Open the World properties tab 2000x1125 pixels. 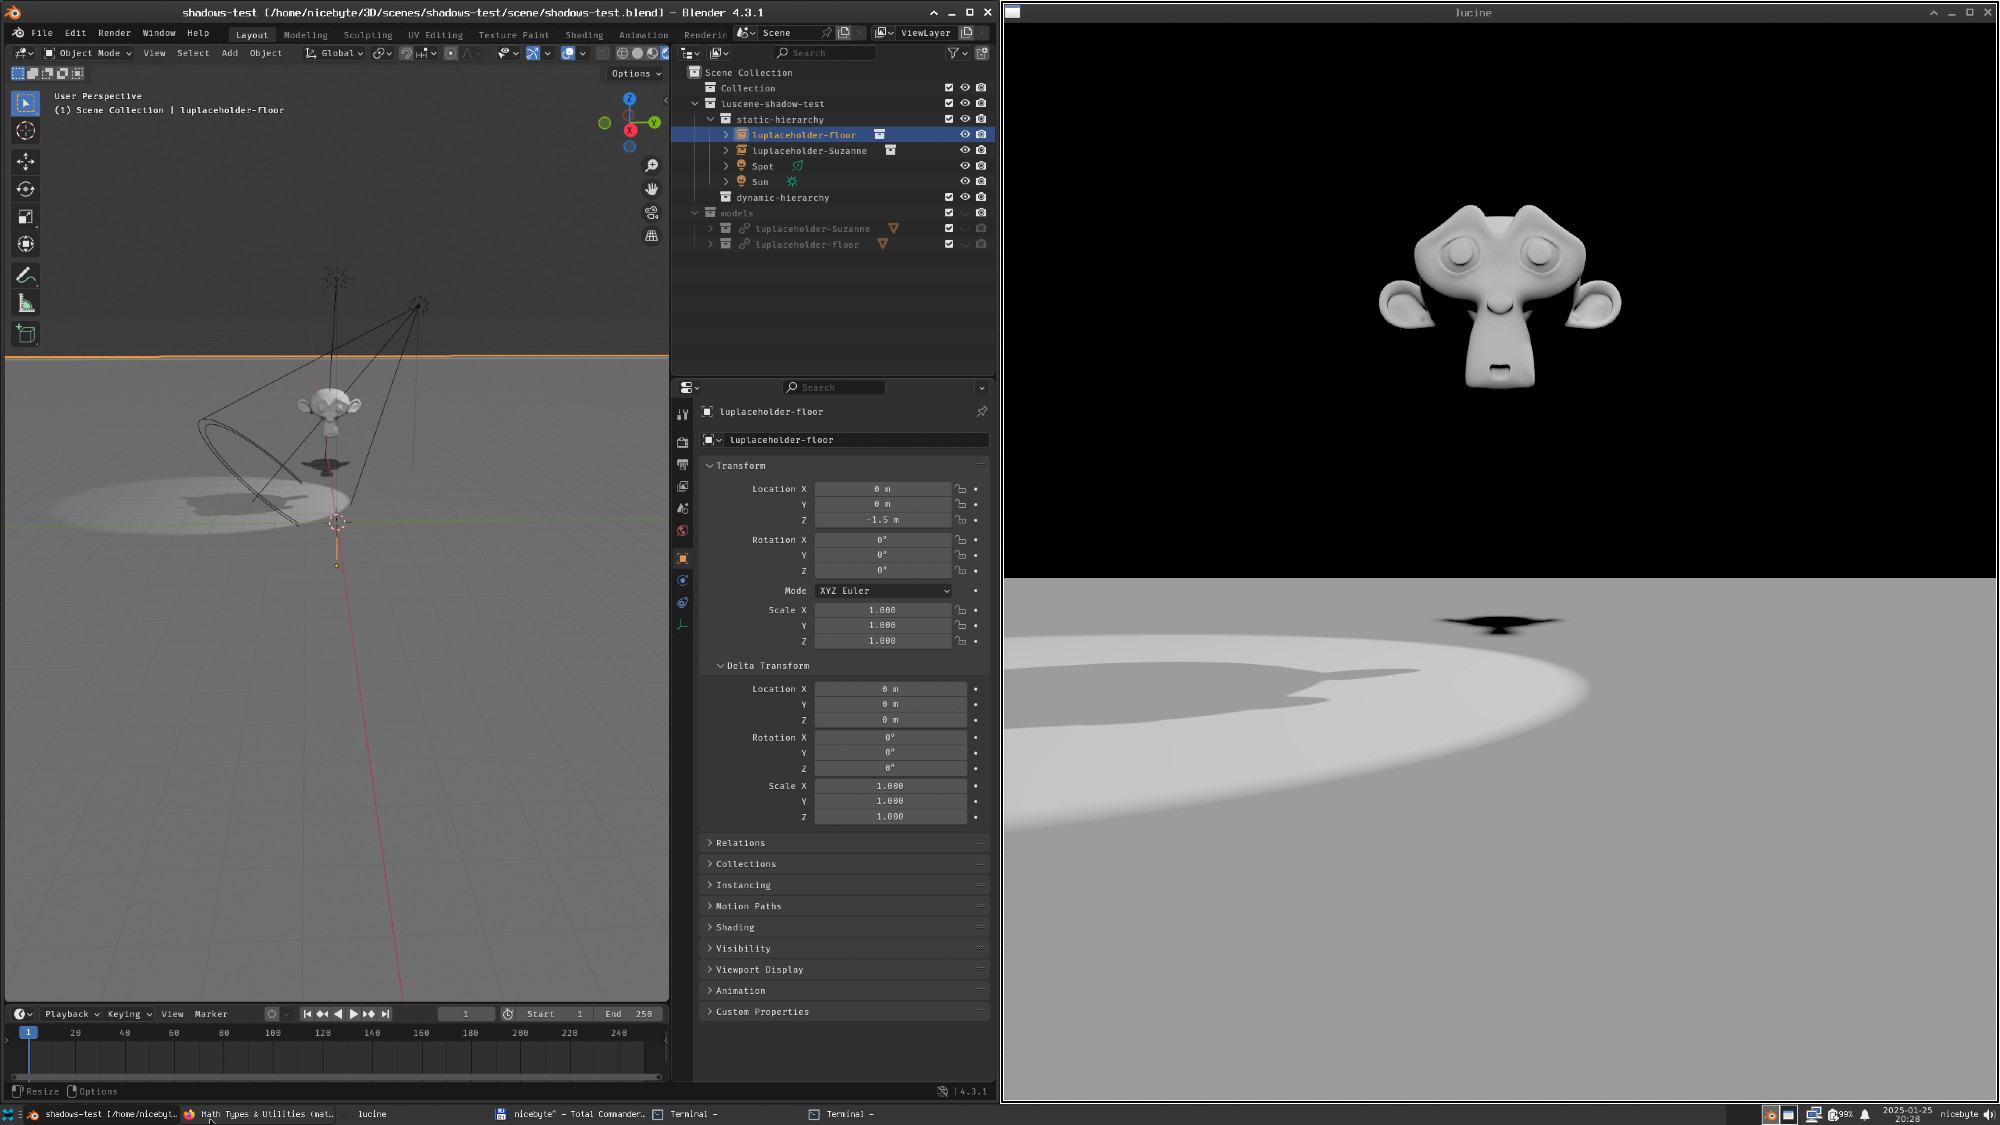tap(683, 531)
